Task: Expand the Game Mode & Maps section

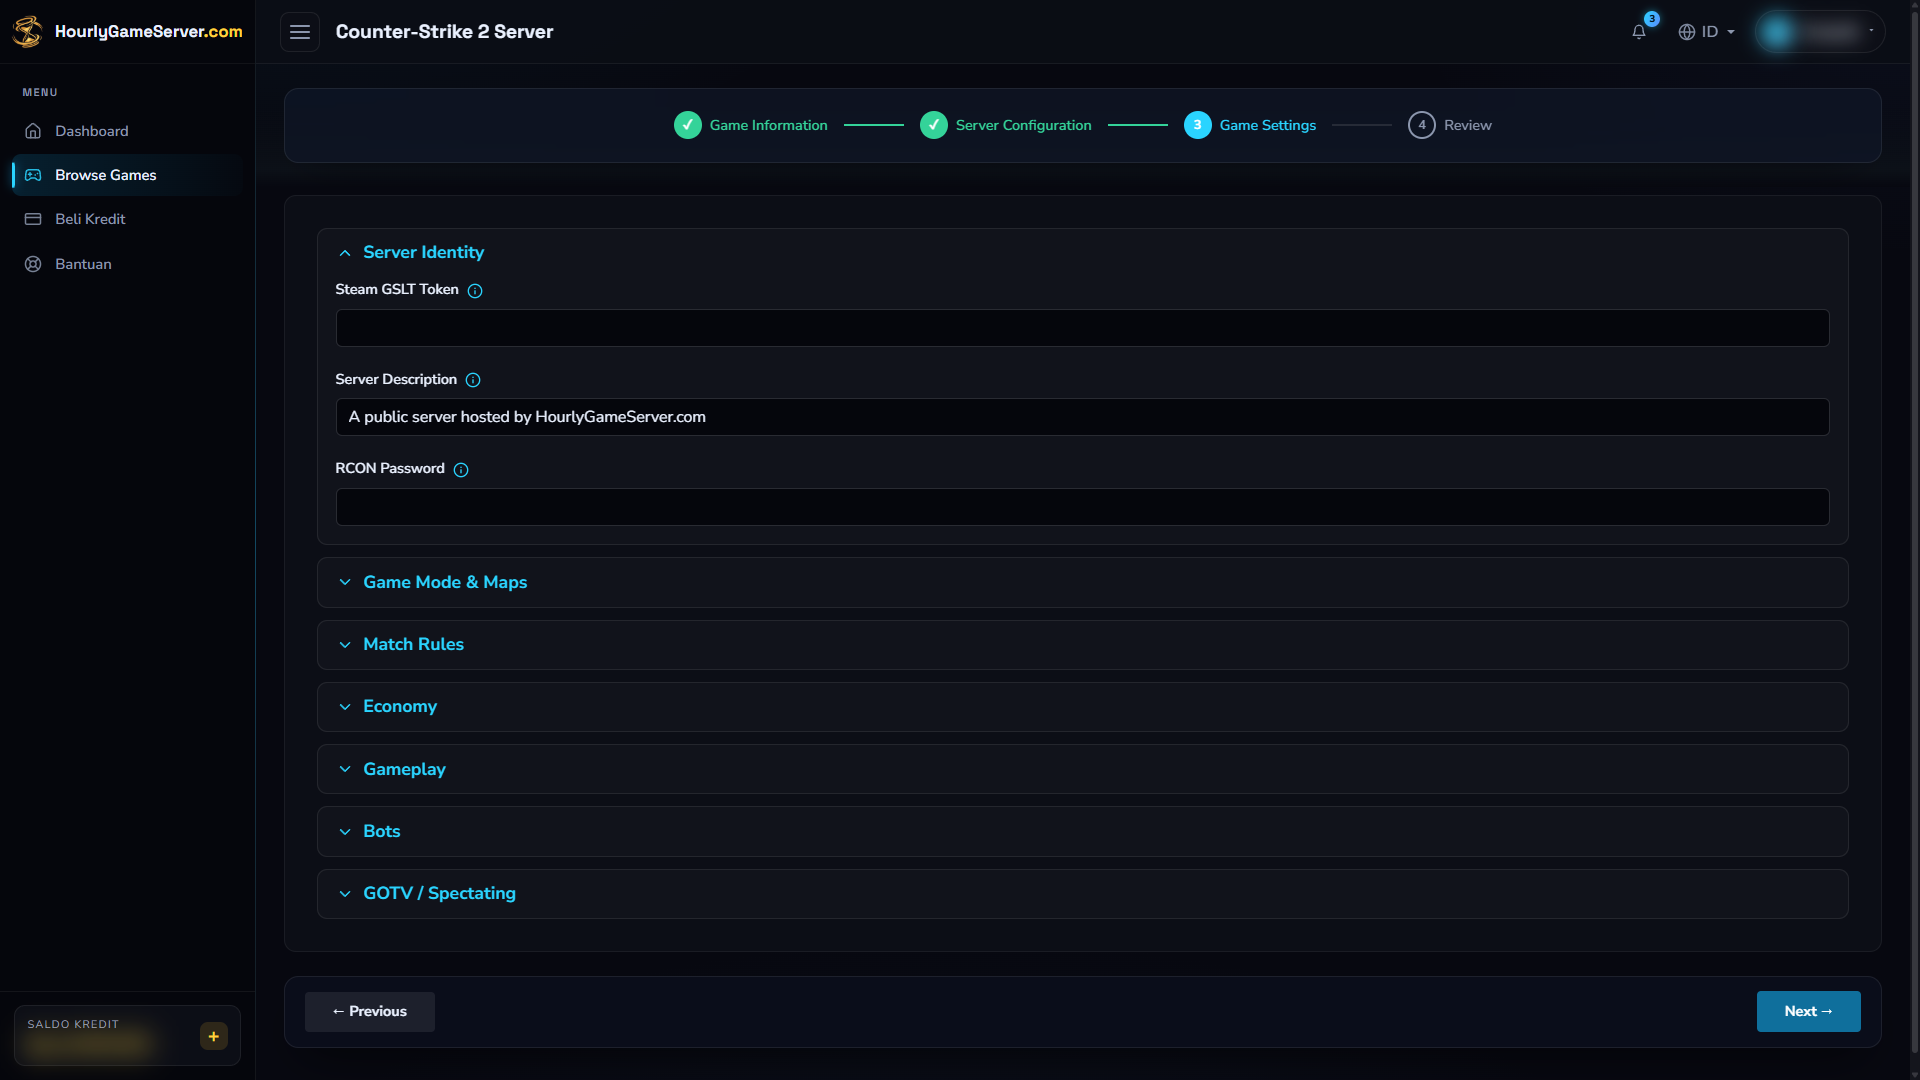Action: [x=1083, y=582]
